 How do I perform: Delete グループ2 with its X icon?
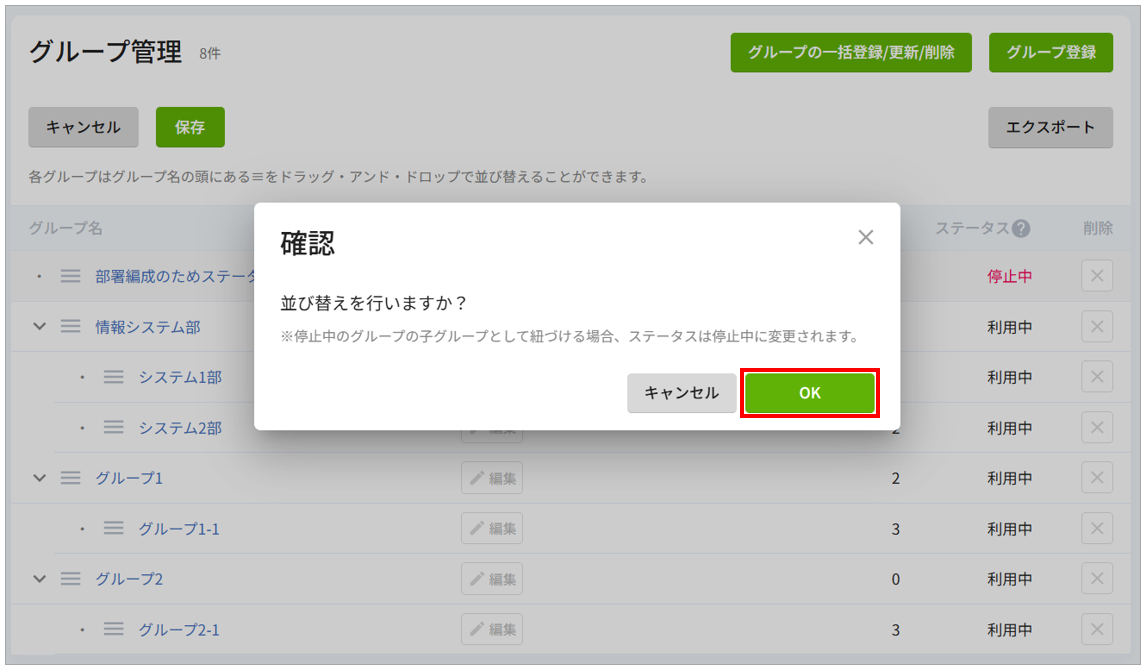pyautogui.click(x=1097, y=579)
